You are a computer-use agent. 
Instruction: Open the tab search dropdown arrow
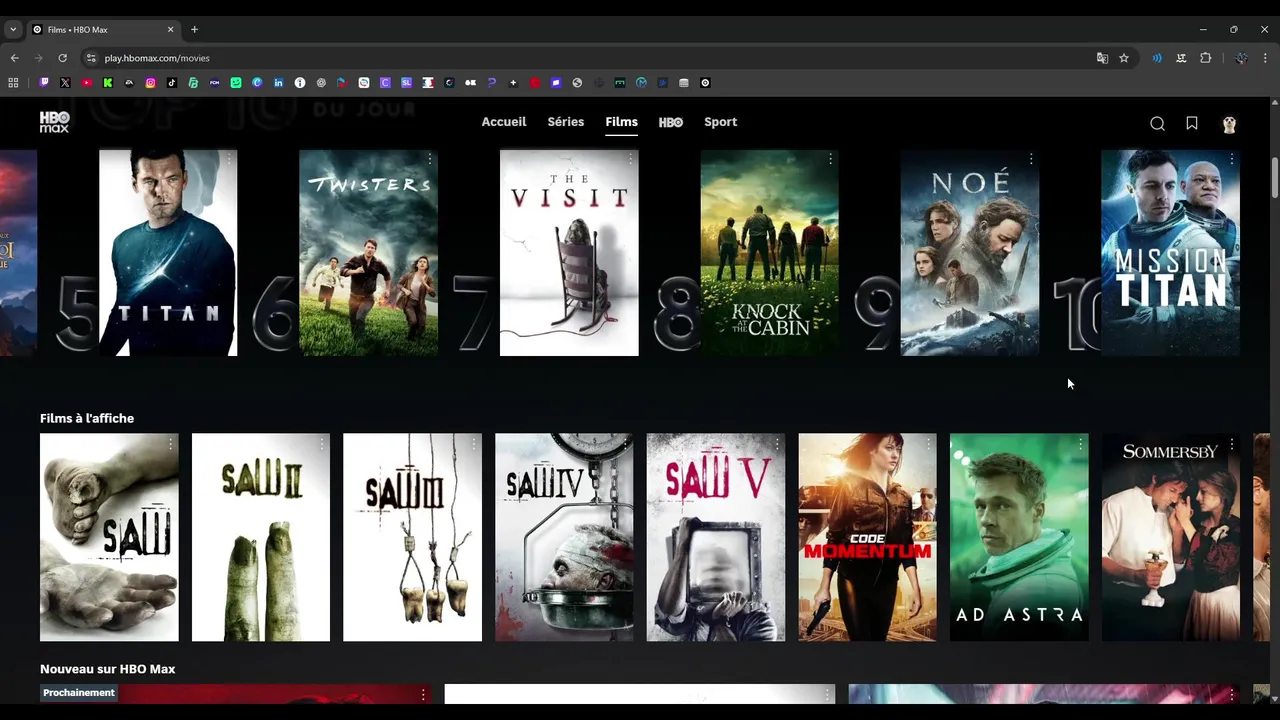pyautogui.click(x=13, y=29)
